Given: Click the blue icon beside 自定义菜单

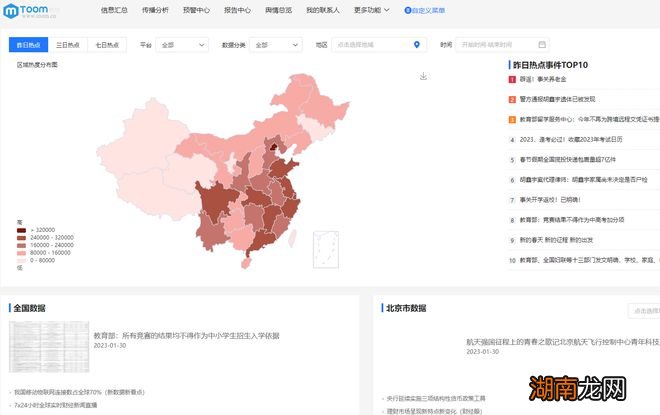Looking at the screenshot, I should (407, 10).
